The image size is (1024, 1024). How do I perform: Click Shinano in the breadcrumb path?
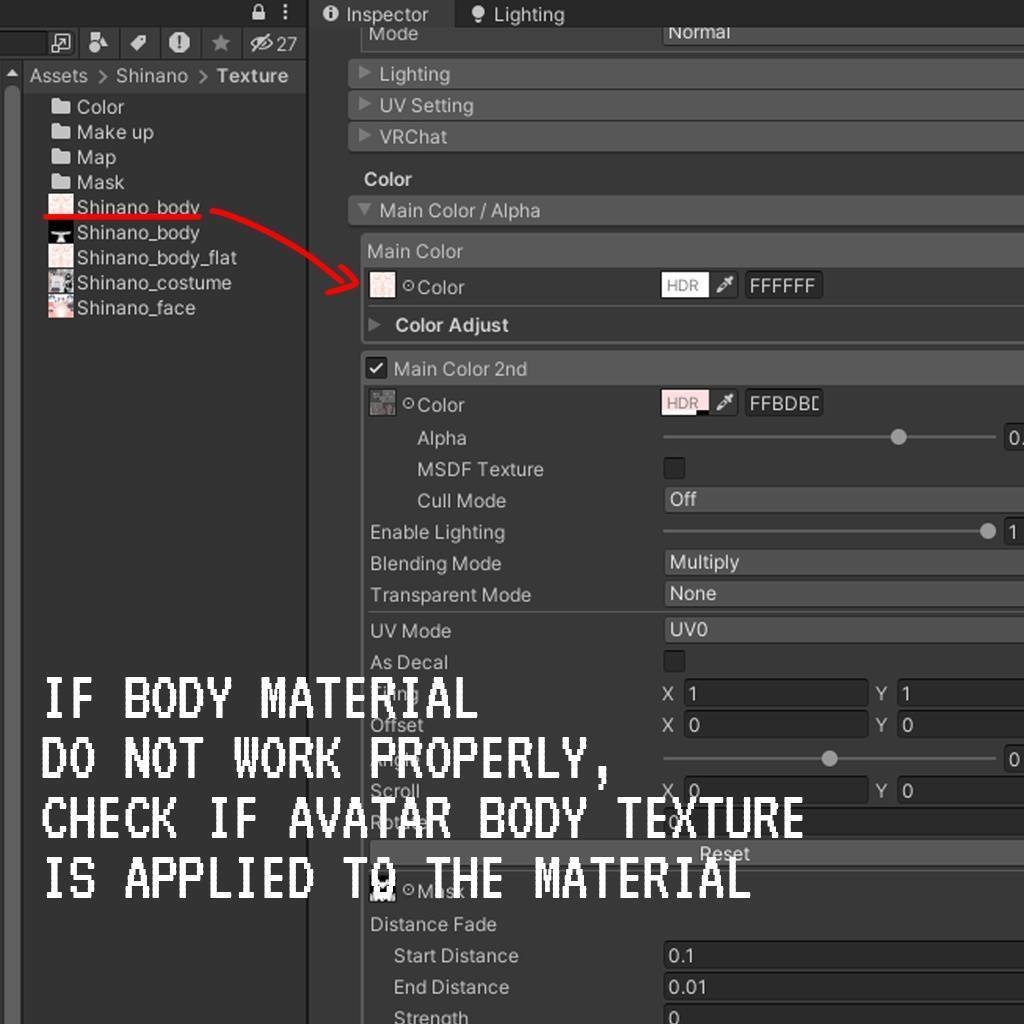point(152,76)
